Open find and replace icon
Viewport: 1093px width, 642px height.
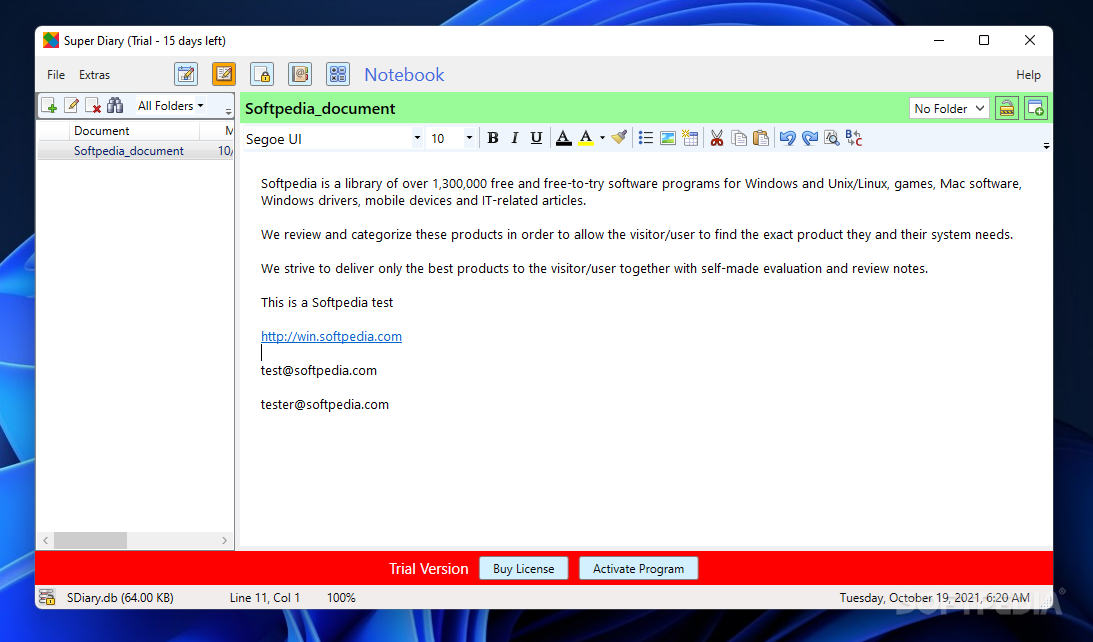point(854,138)
